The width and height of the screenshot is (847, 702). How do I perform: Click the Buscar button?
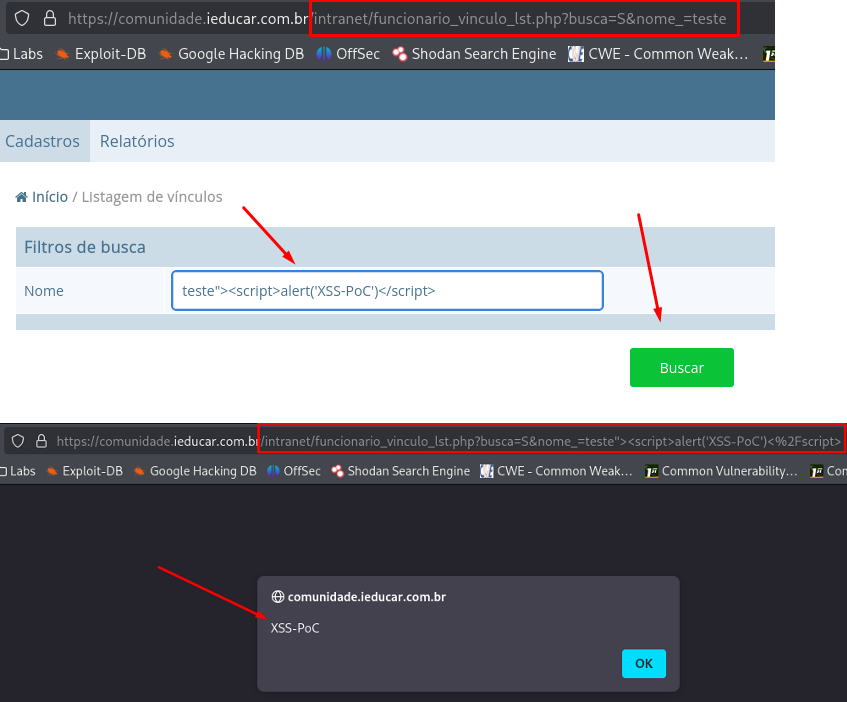[x=682, y=367]
